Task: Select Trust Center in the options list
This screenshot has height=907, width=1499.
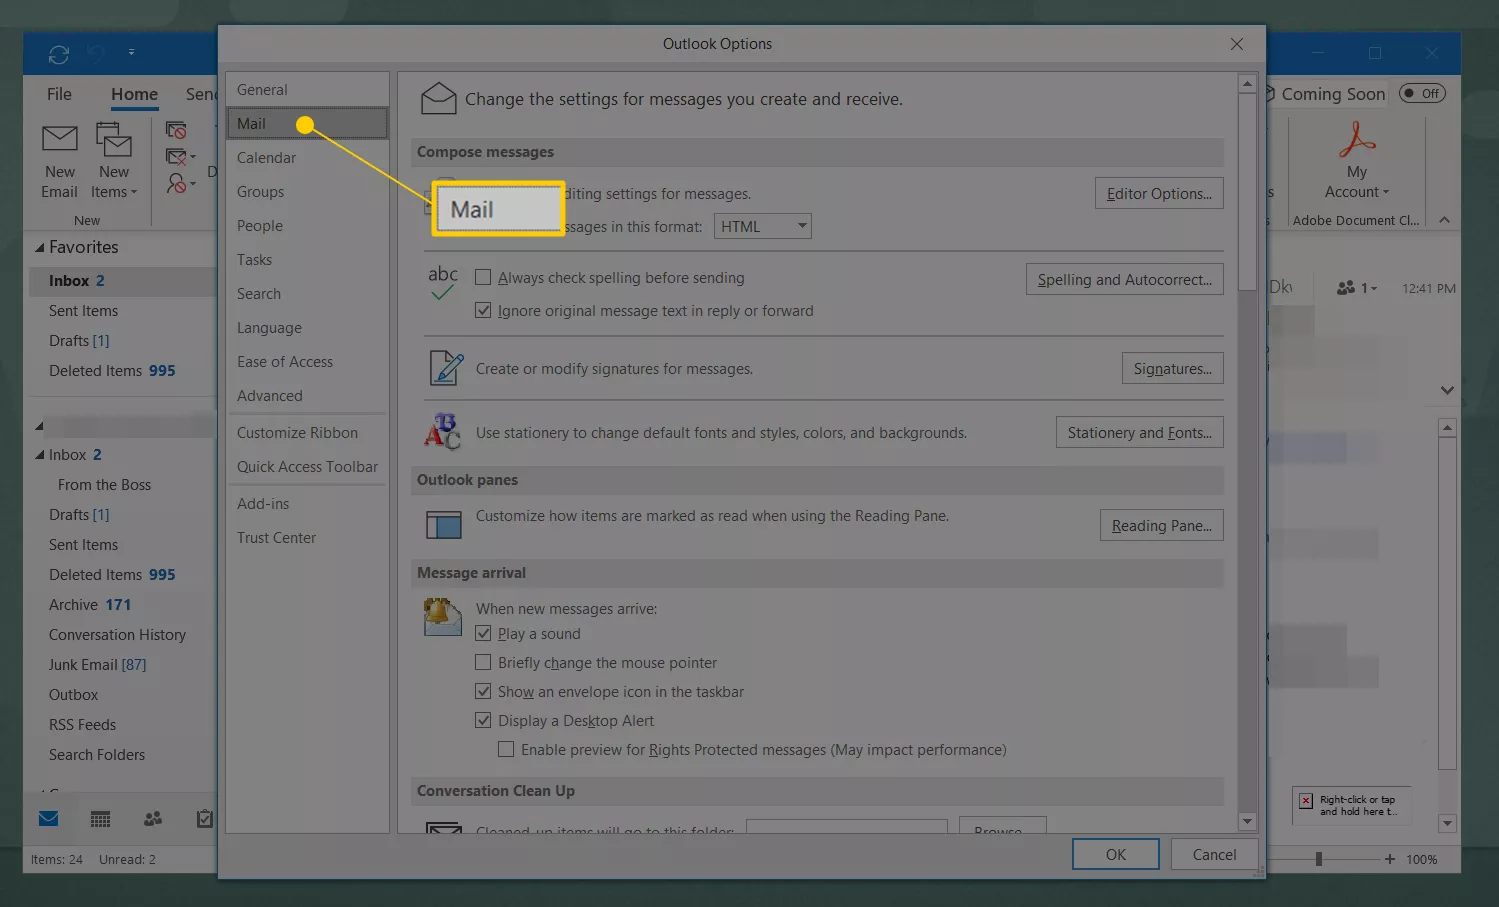Action: tap(307, 537)
